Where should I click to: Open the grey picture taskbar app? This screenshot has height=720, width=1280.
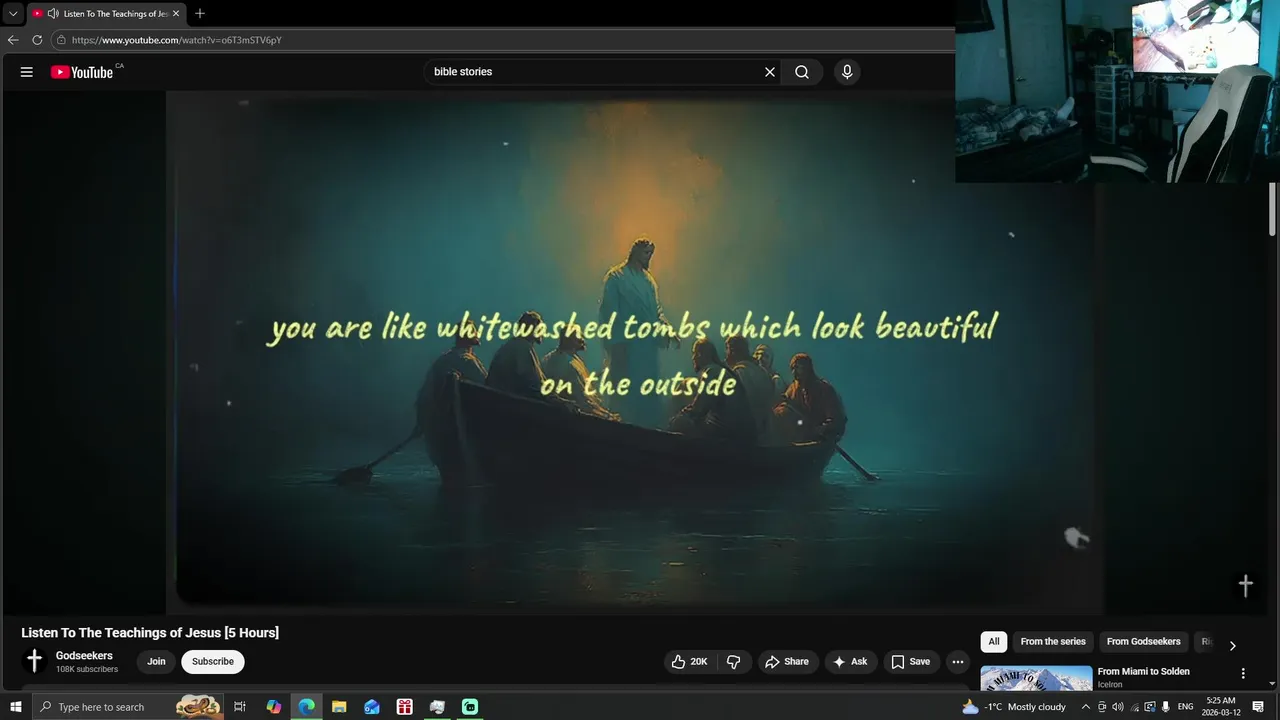[x=437, y=707]
